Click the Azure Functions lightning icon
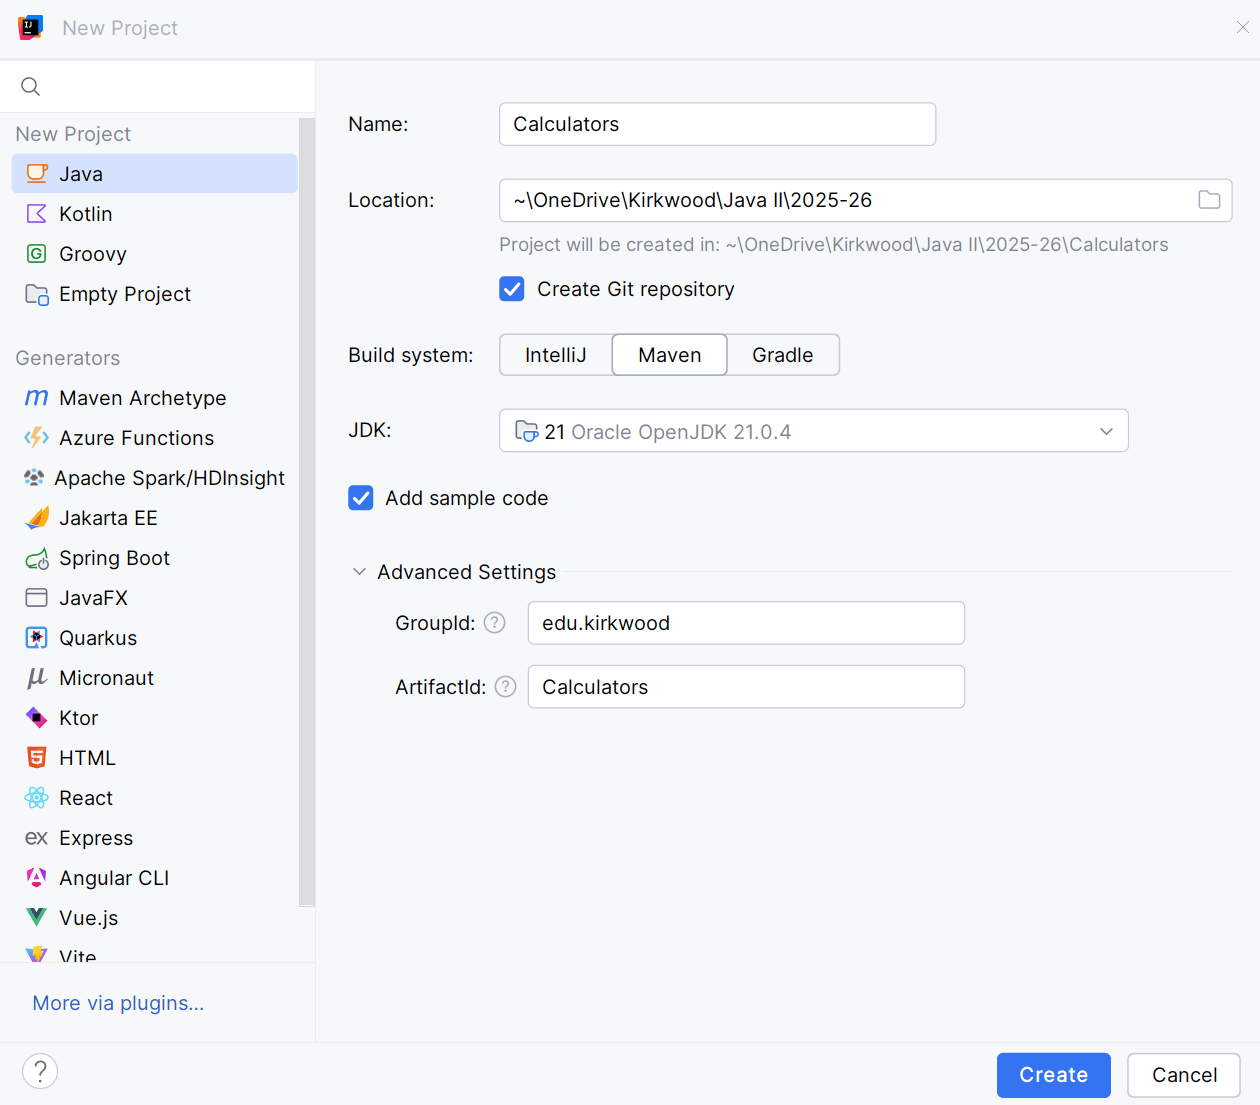This screenshot has height=1105, width=1260. 37,437
